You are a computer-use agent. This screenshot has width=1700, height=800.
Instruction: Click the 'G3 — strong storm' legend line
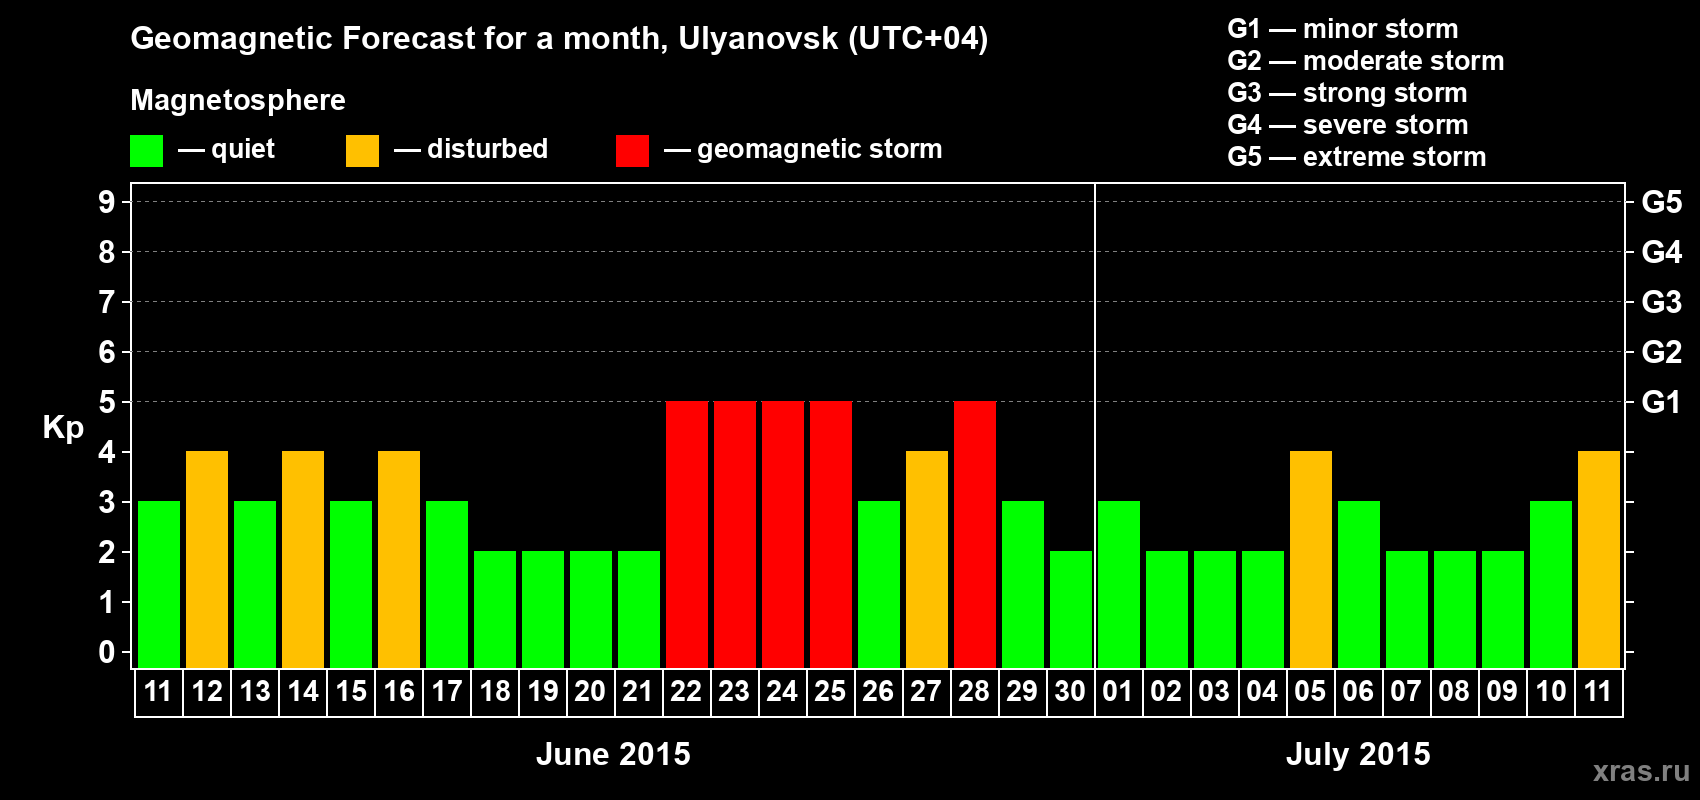click(x=1347, y=93)
